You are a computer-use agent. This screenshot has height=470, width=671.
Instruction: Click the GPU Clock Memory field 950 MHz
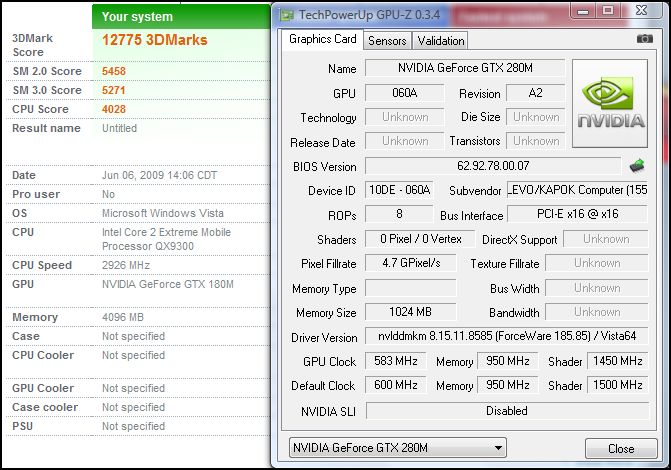coord(508,361)
